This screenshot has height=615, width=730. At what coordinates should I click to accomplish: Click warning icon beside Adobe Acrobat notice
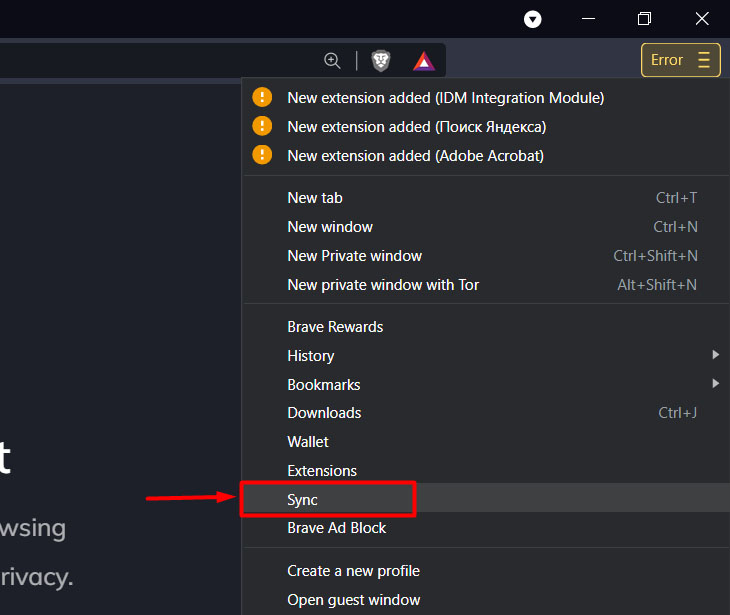(x=262, y=155)
